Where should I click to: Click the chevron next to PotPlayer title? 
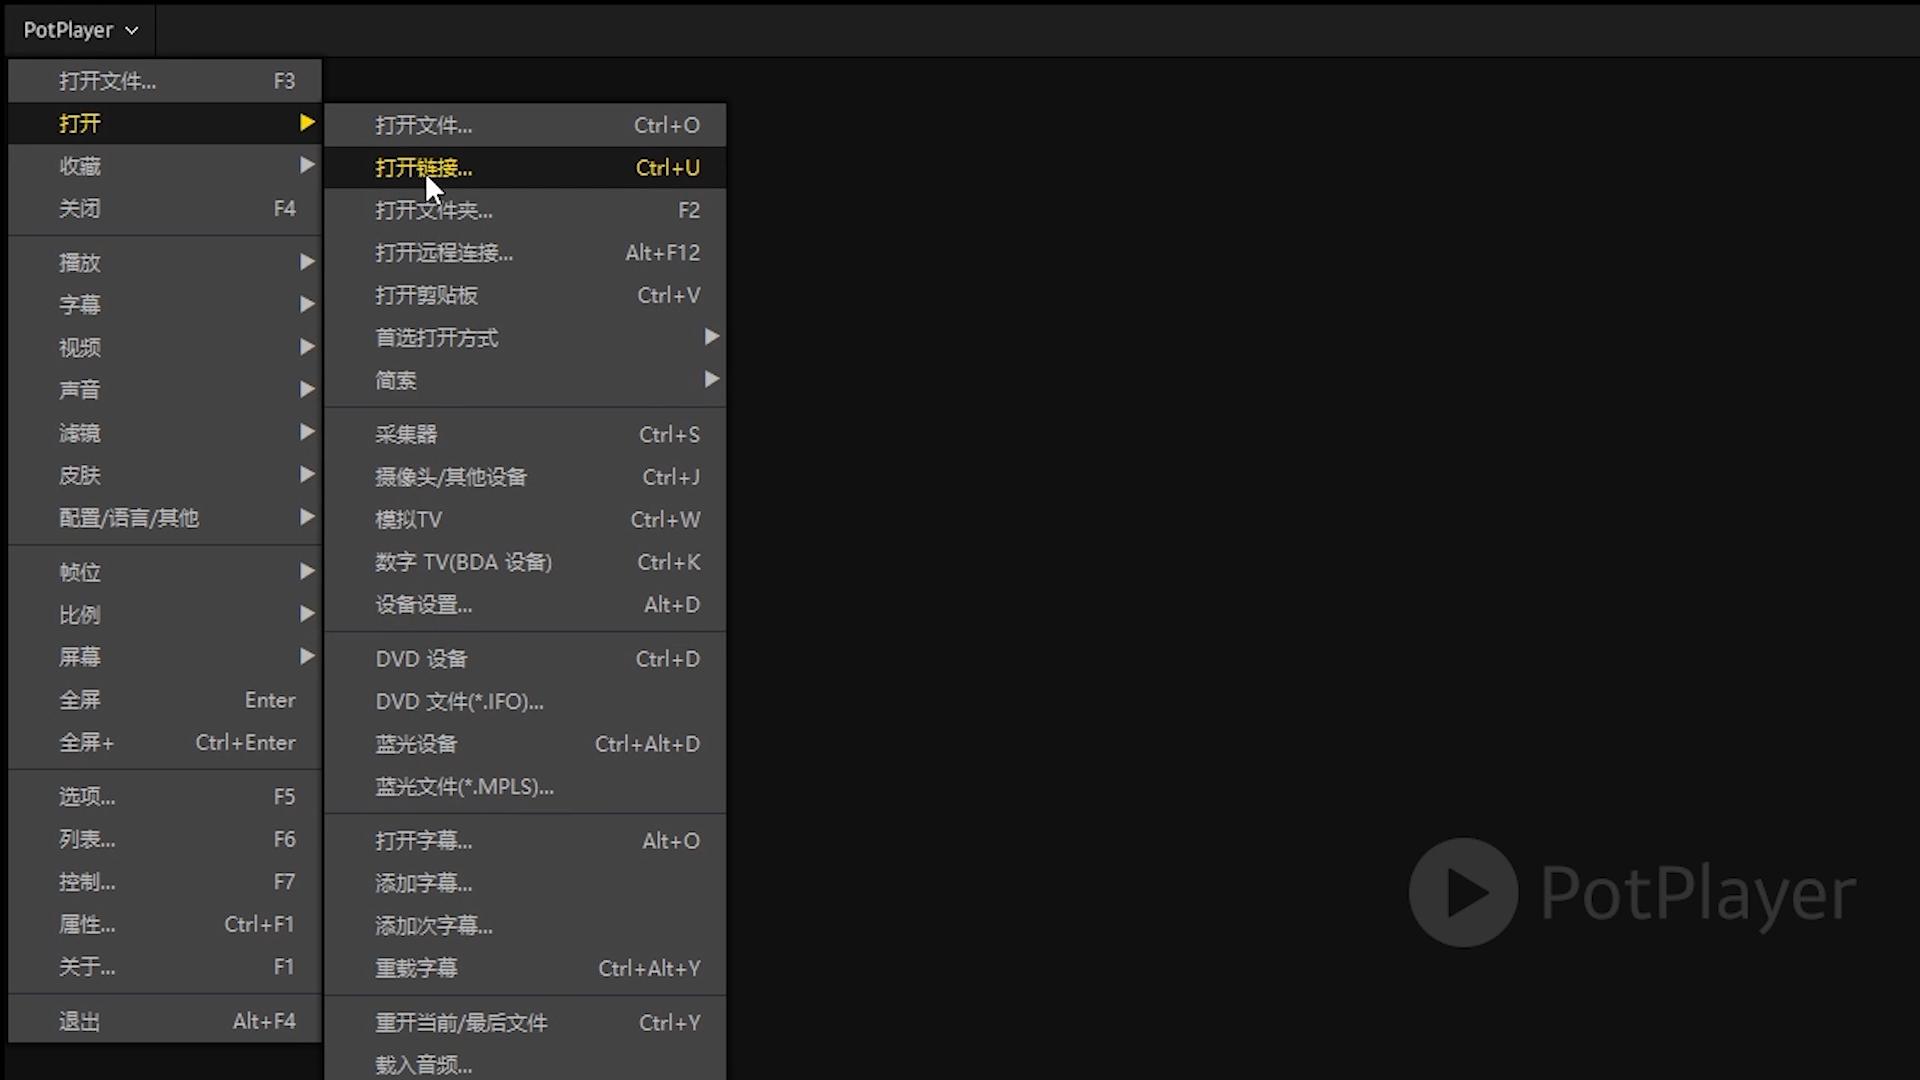click(x=131, y=30)
